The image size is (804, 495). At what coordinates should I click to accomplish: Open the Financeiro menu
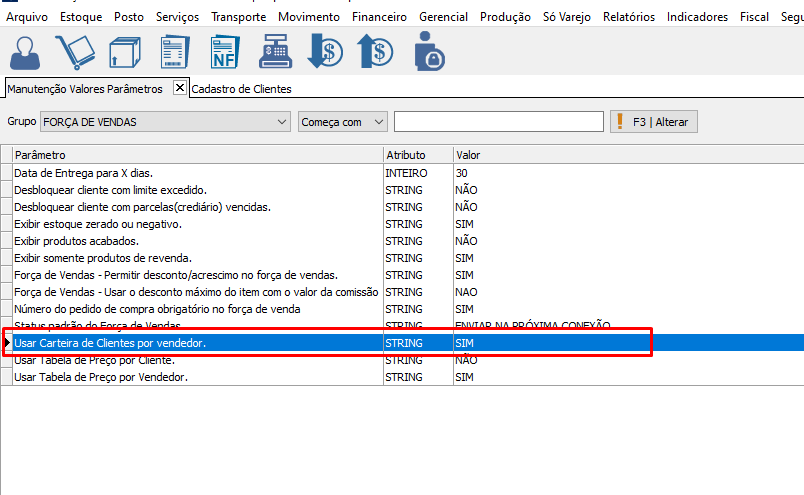click(x=379, y=17)
